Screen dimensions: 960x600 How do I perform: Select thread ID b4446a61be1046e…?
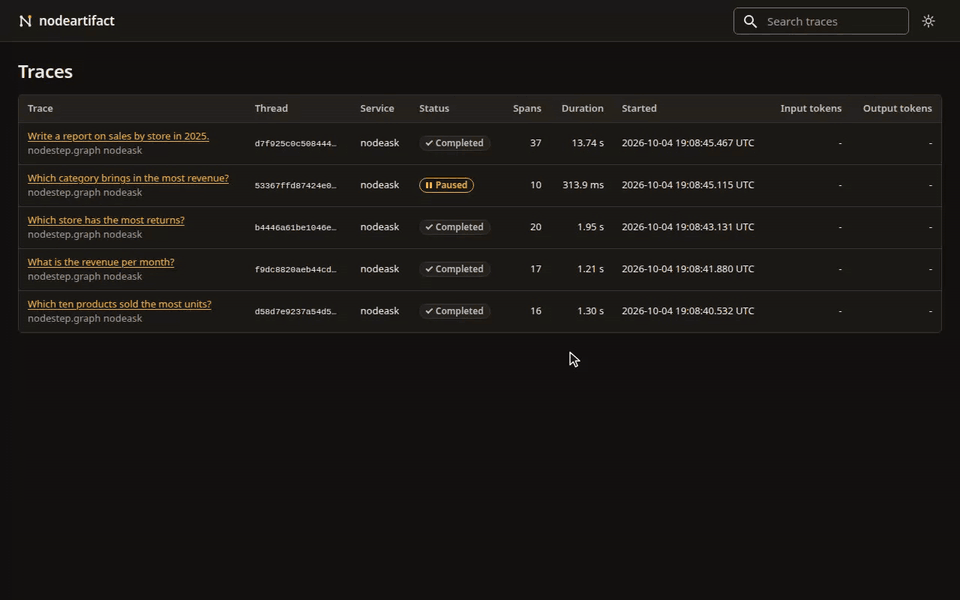[x=296, y=227]
